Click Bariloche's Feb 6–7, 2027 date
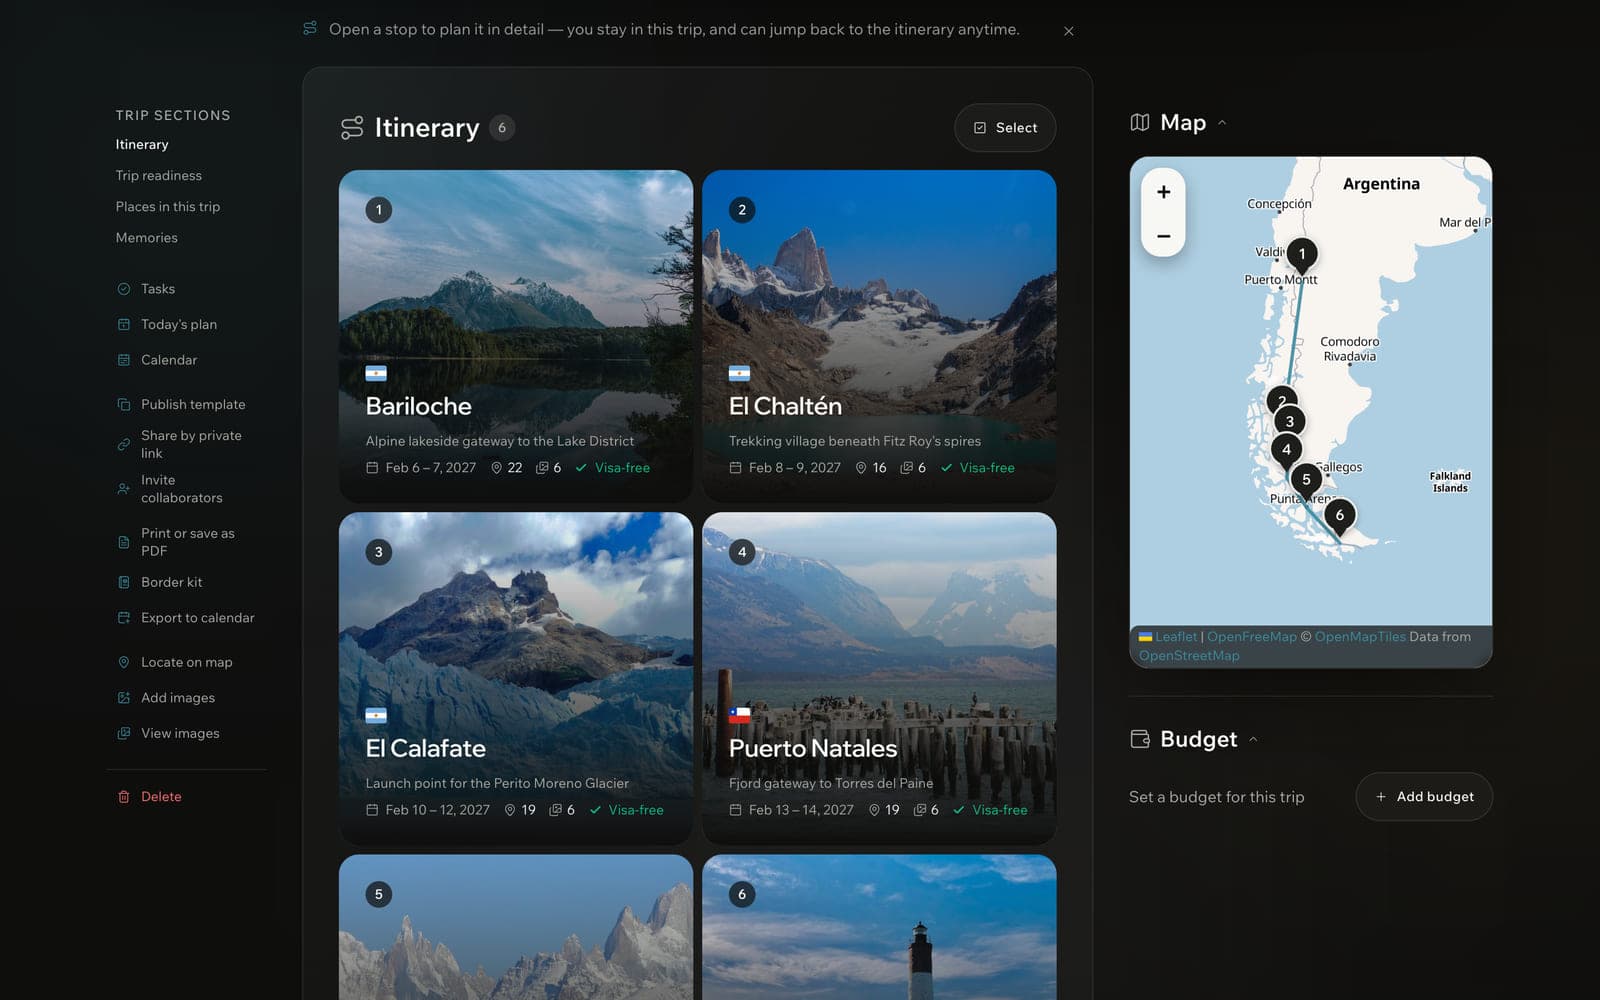 click(x=421, y=468)
